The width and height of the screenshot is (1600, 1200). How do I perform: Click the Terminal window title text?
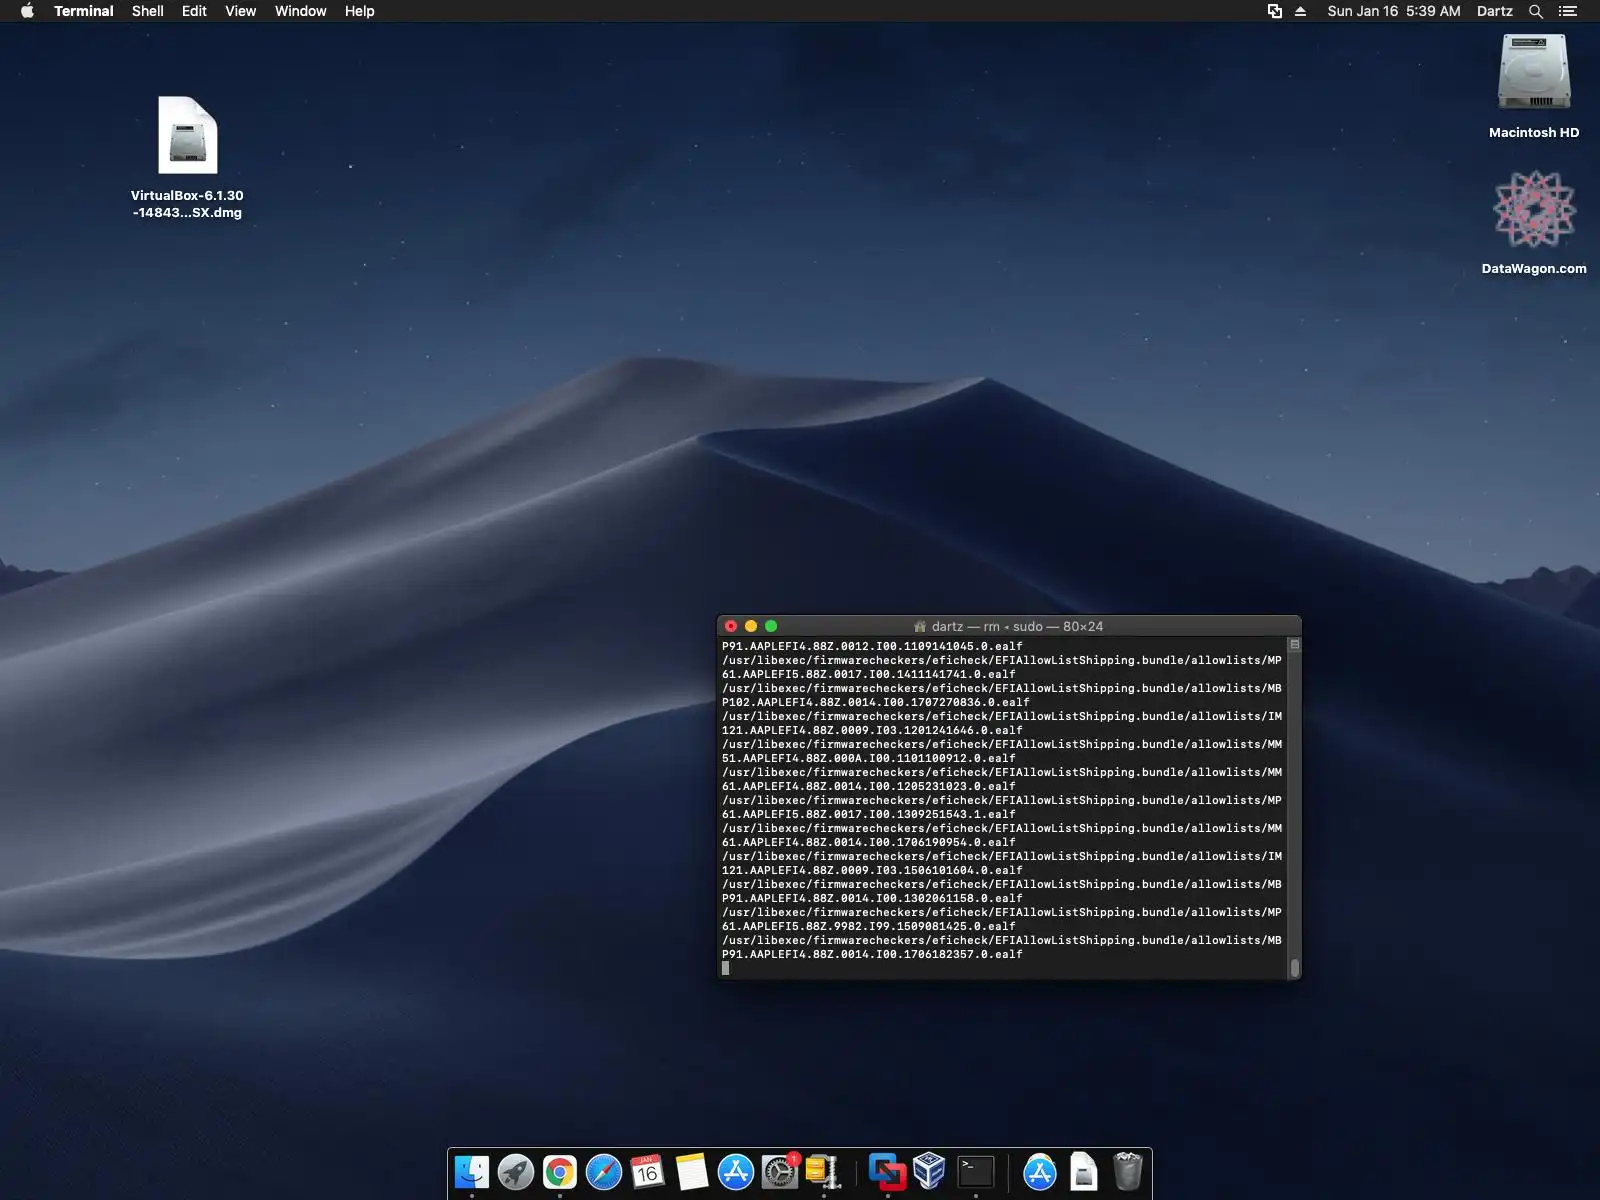[x=1017, y=626]
